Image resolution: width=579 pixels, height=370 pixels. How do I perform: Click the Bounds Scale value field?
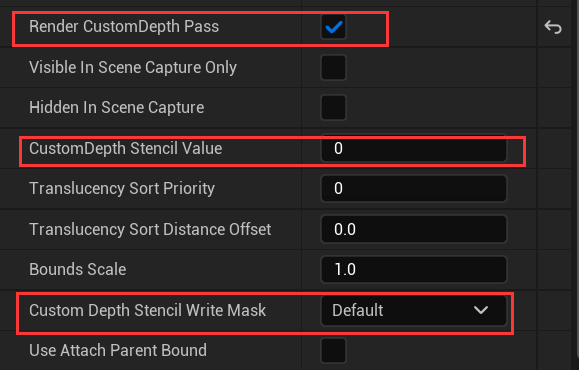point(414,270)
